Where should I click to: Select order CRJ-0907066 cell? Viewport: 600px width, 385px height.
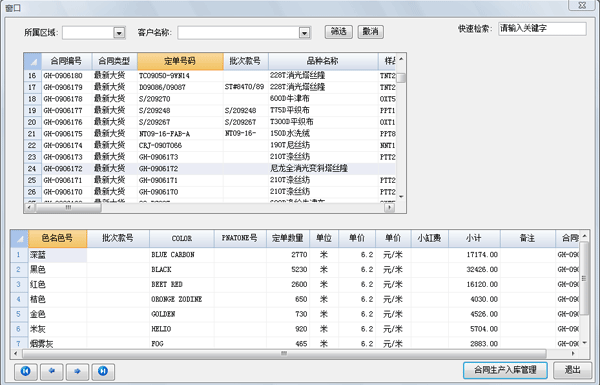pyautogui.click(x=180, y=145)
